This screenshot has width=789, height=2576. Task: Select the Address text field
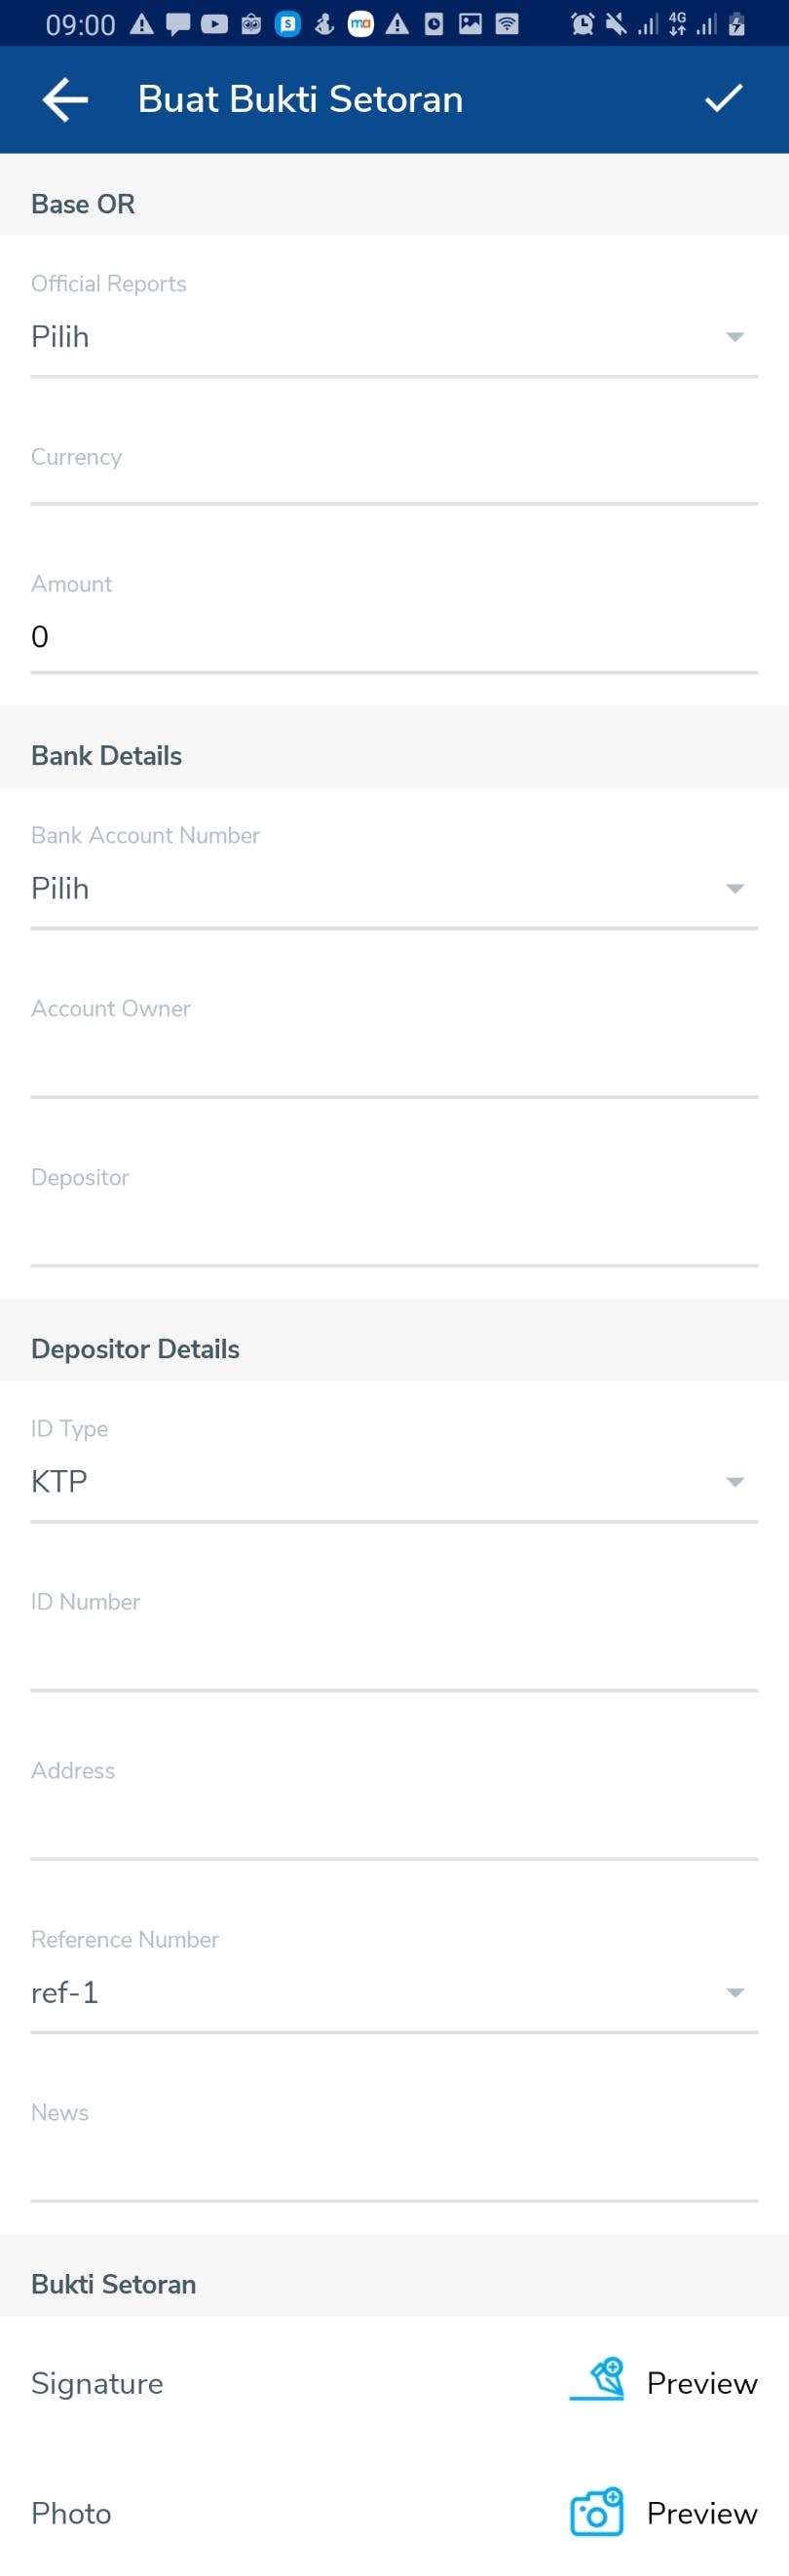point(394,1825)
